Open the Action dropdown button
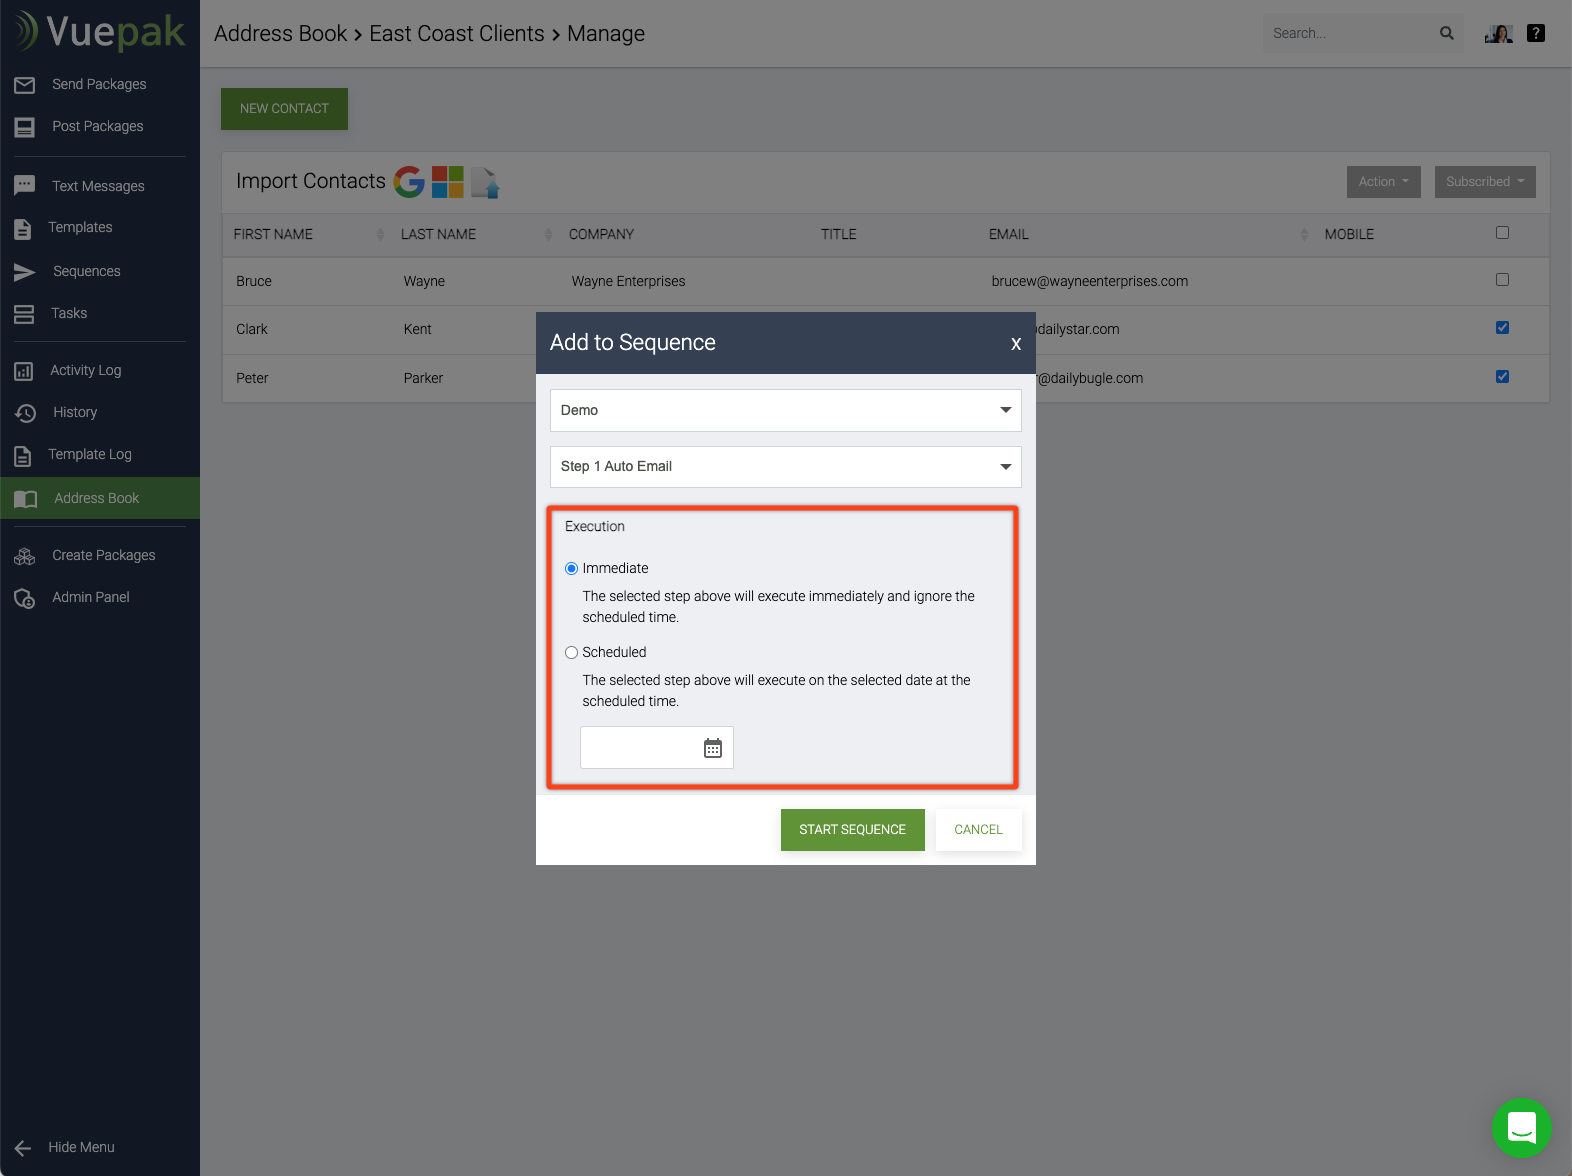Image resolution: width=1572 pixels, height=1176 pixels. (x=1384, y=182)
